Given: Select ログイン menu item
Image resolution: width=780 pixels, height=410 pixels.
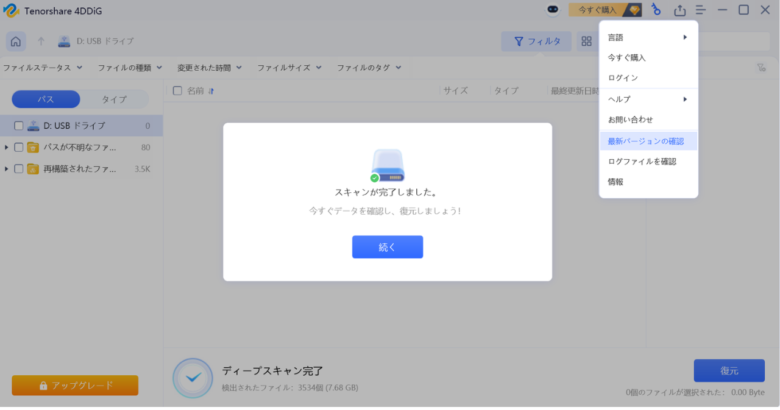Looking at the screenshot, I should tap(648, 78).
